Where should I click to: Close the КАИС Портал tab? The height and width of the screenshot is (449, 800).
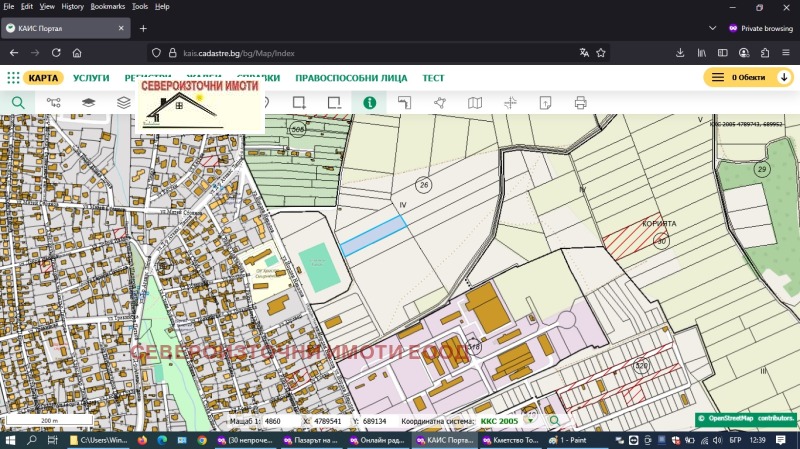click(121, 28)
